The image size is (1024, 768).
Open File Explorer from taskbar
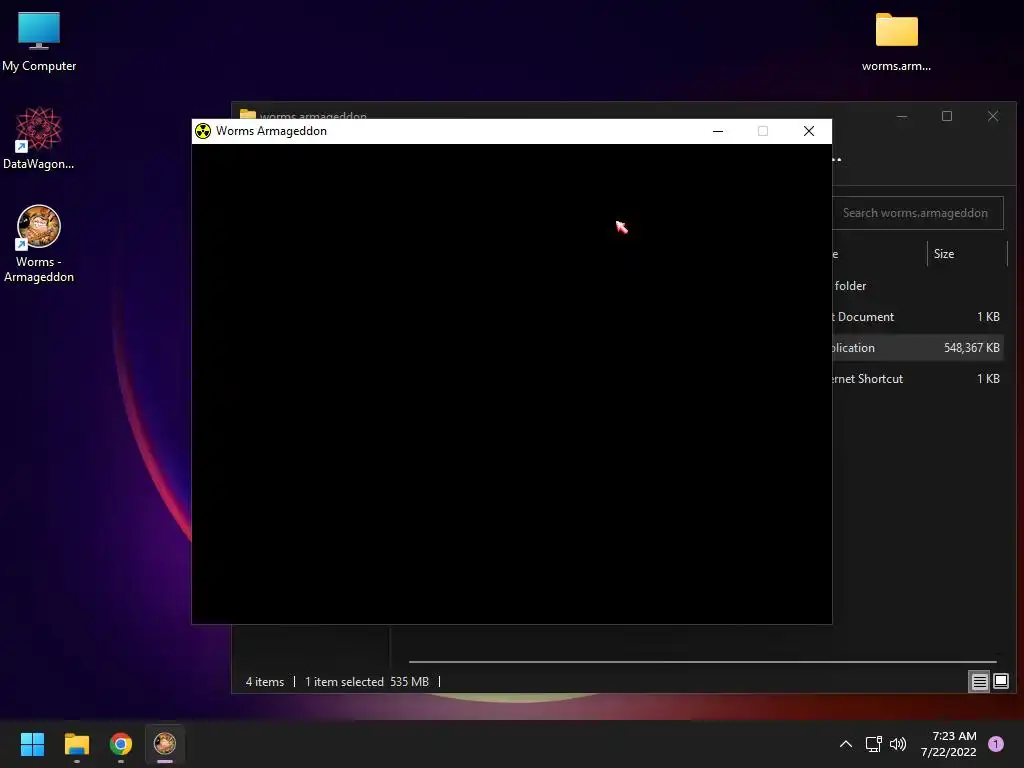[x=76, y=744]
